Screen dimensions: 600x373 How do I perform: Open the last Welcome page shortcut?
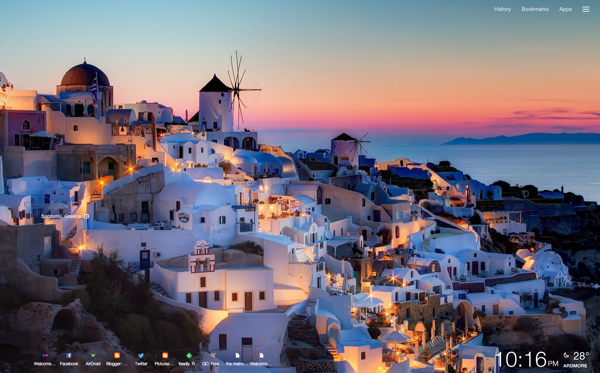point(261,355)
